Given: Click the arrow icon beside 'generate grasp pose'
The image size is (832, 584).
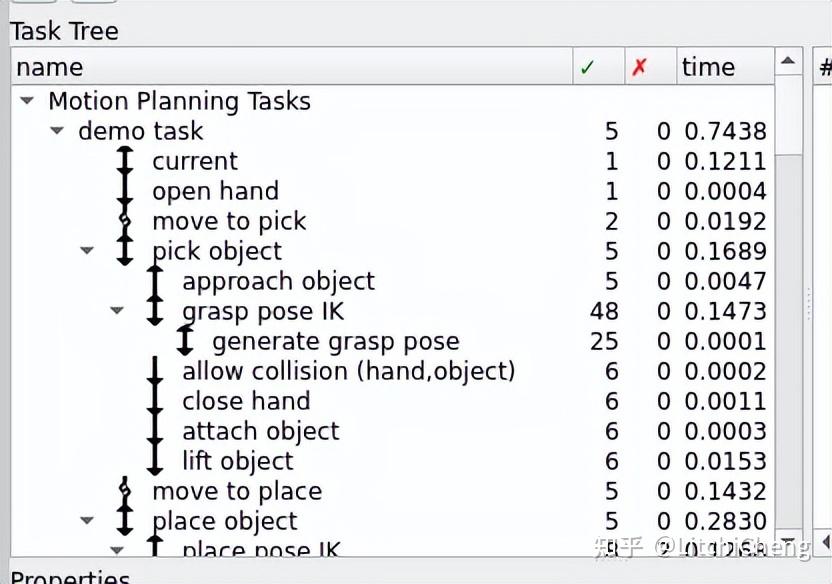Looking at the screenshot, I should 185,342.
